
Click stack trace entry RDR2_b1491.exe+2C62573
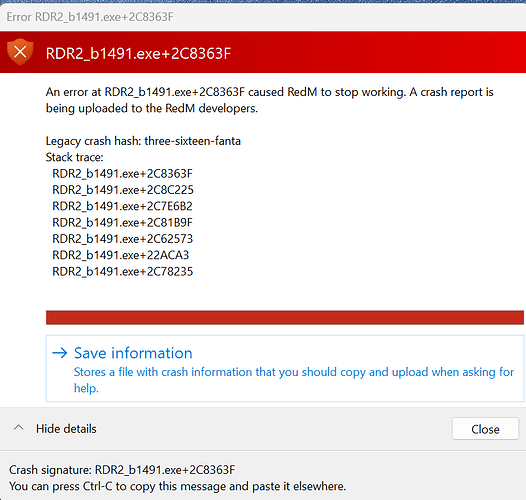(123, 239)
